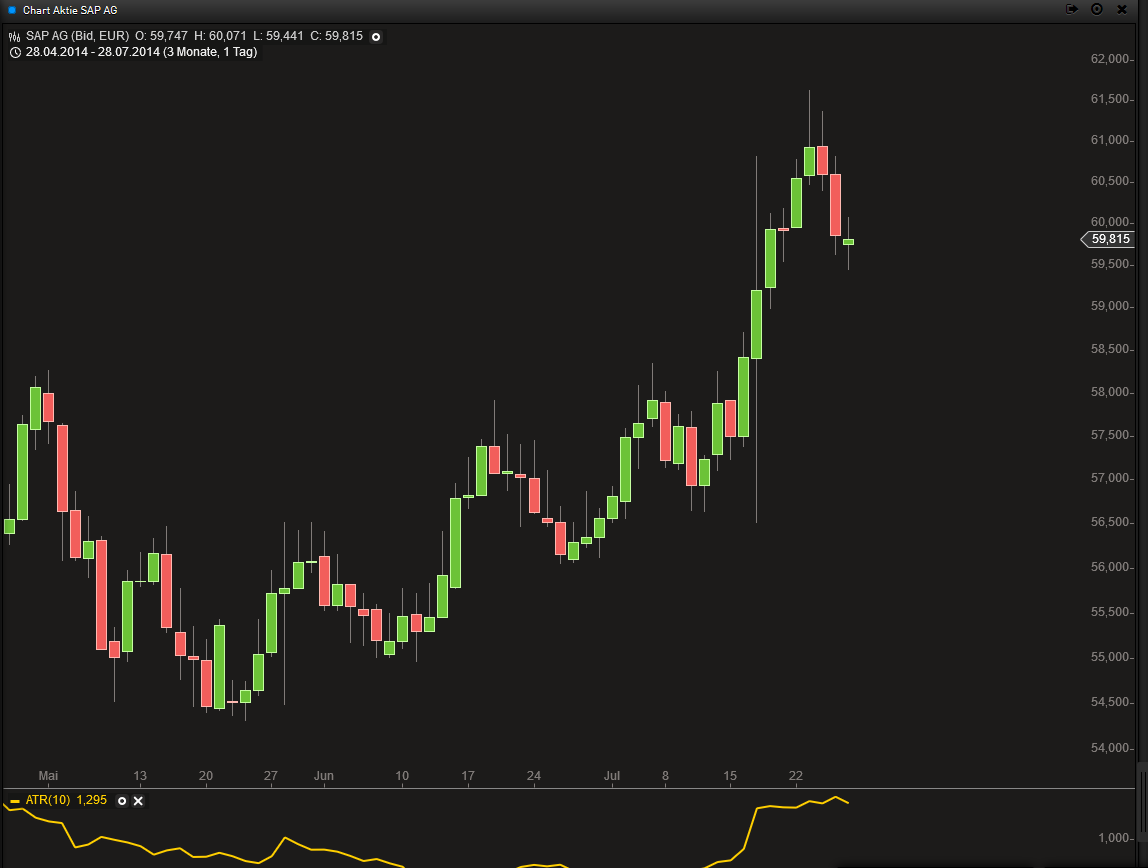This screenshot has height=868, width=1148.
Task: Click the SAP AG (Bid, EUR) instrument label
Action: pyautogui.click(x=78, y=37)
